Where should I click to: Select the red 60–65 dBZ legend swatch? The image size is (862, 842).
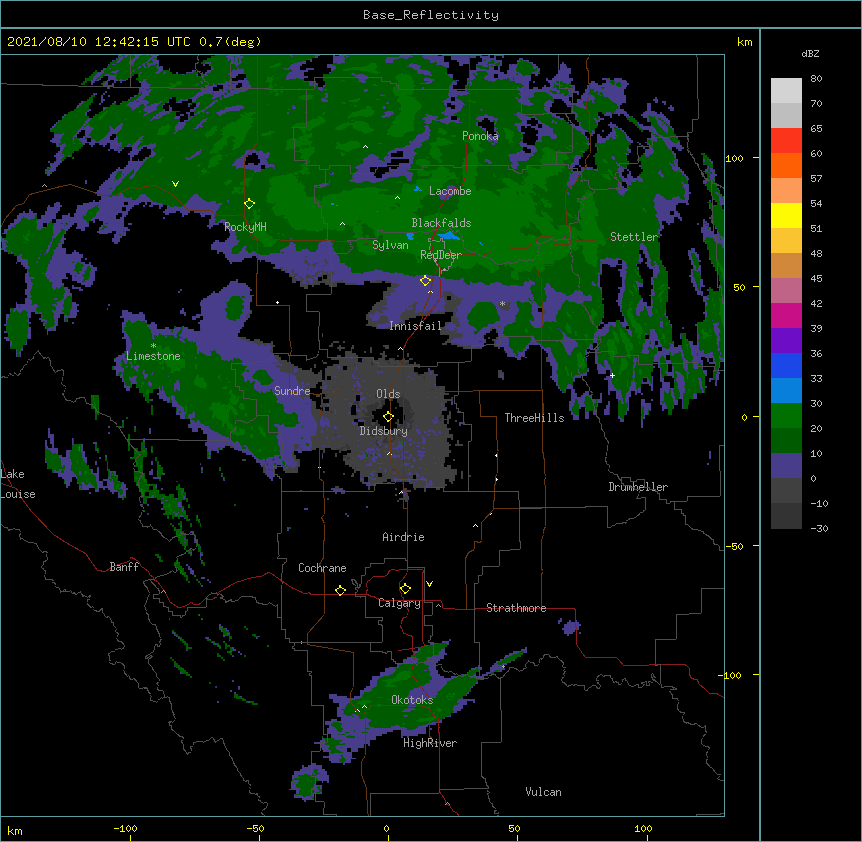click(x=786, y=141)
